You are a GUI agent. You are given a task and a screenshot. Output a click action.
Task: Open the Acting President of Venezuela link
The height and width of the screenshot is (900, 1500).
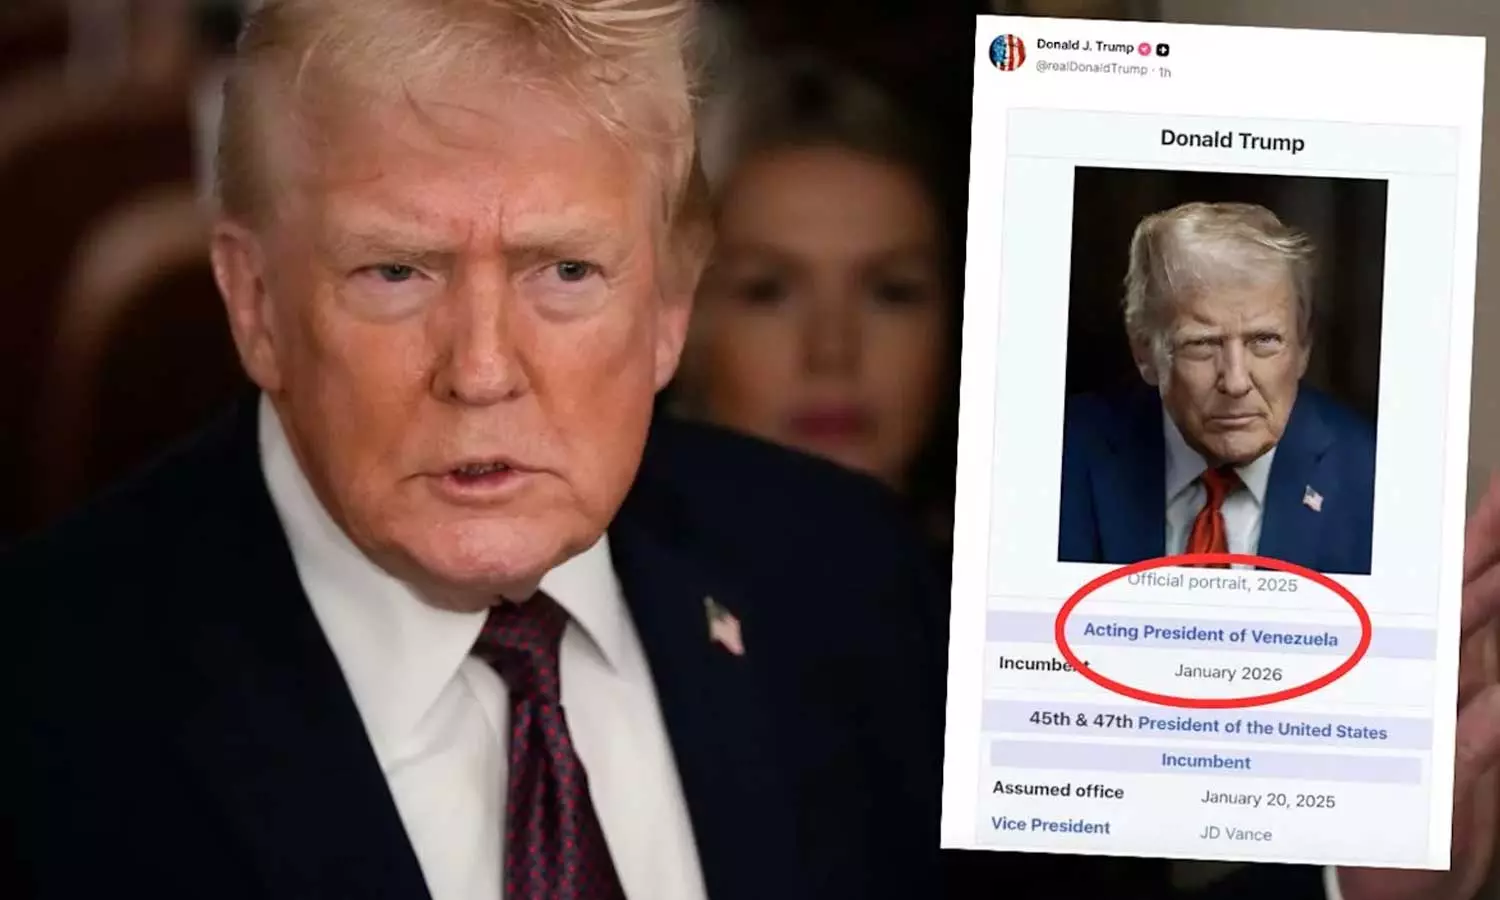click(x=1210, y=634)
